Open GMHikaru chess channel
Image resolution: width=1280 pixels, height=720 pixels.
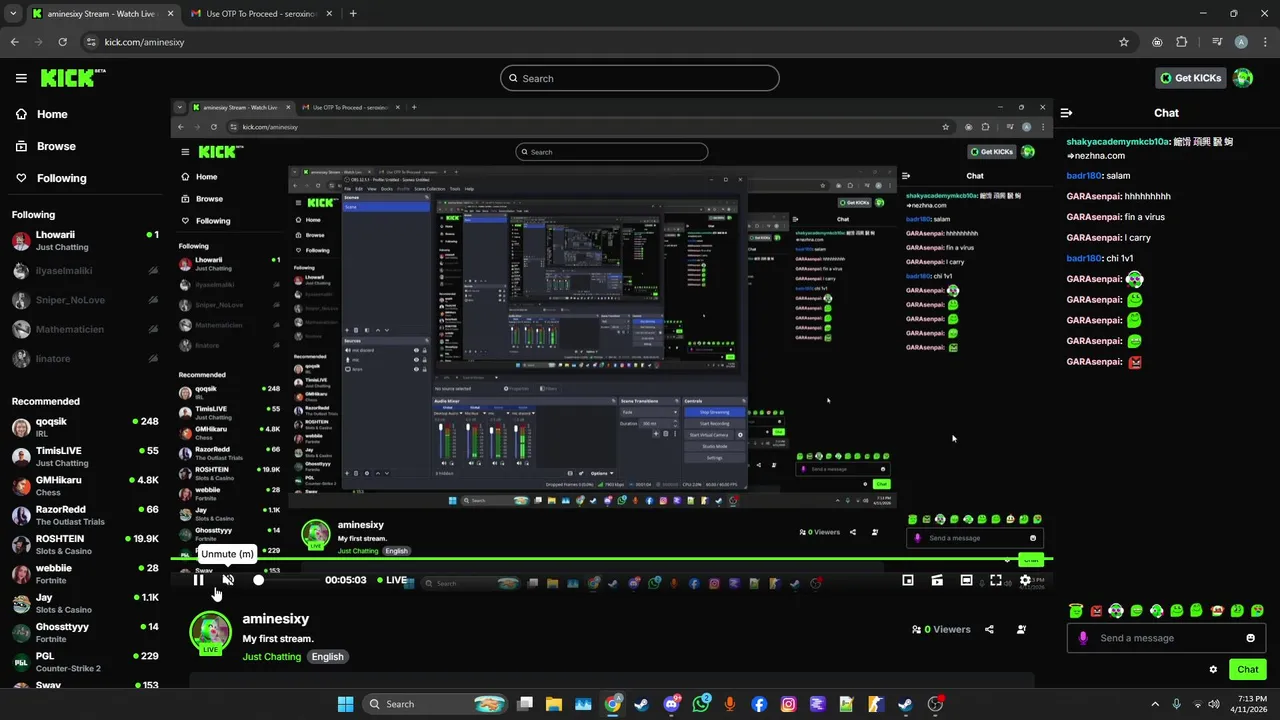pos(85,486)
